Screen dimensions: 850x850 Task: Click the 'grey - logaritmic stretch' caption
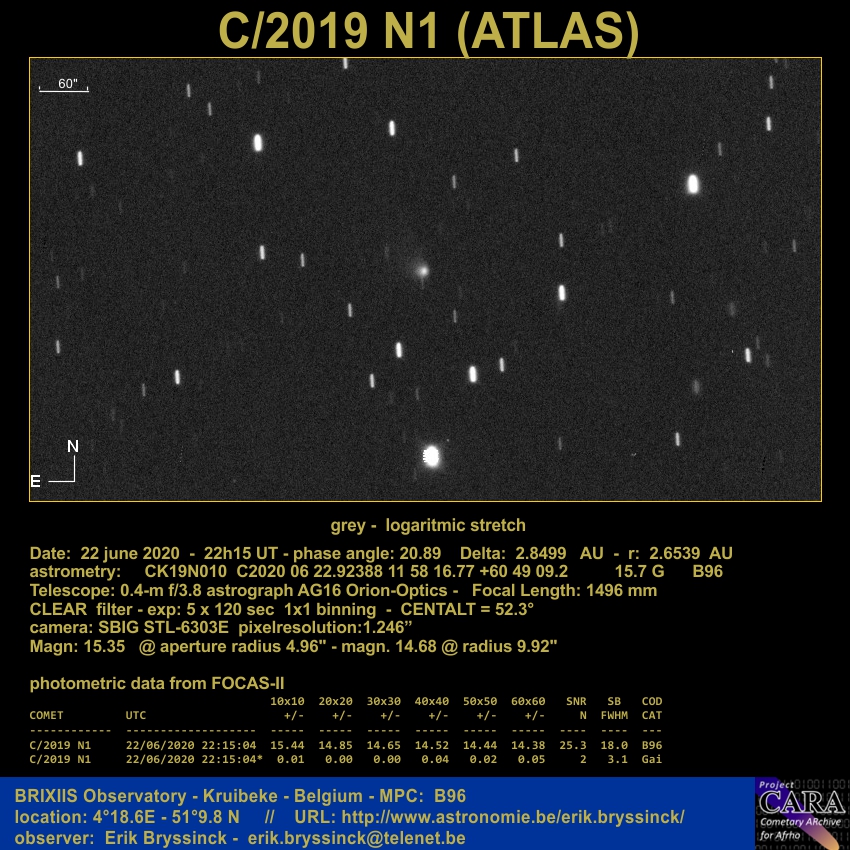tap(427, 525)
